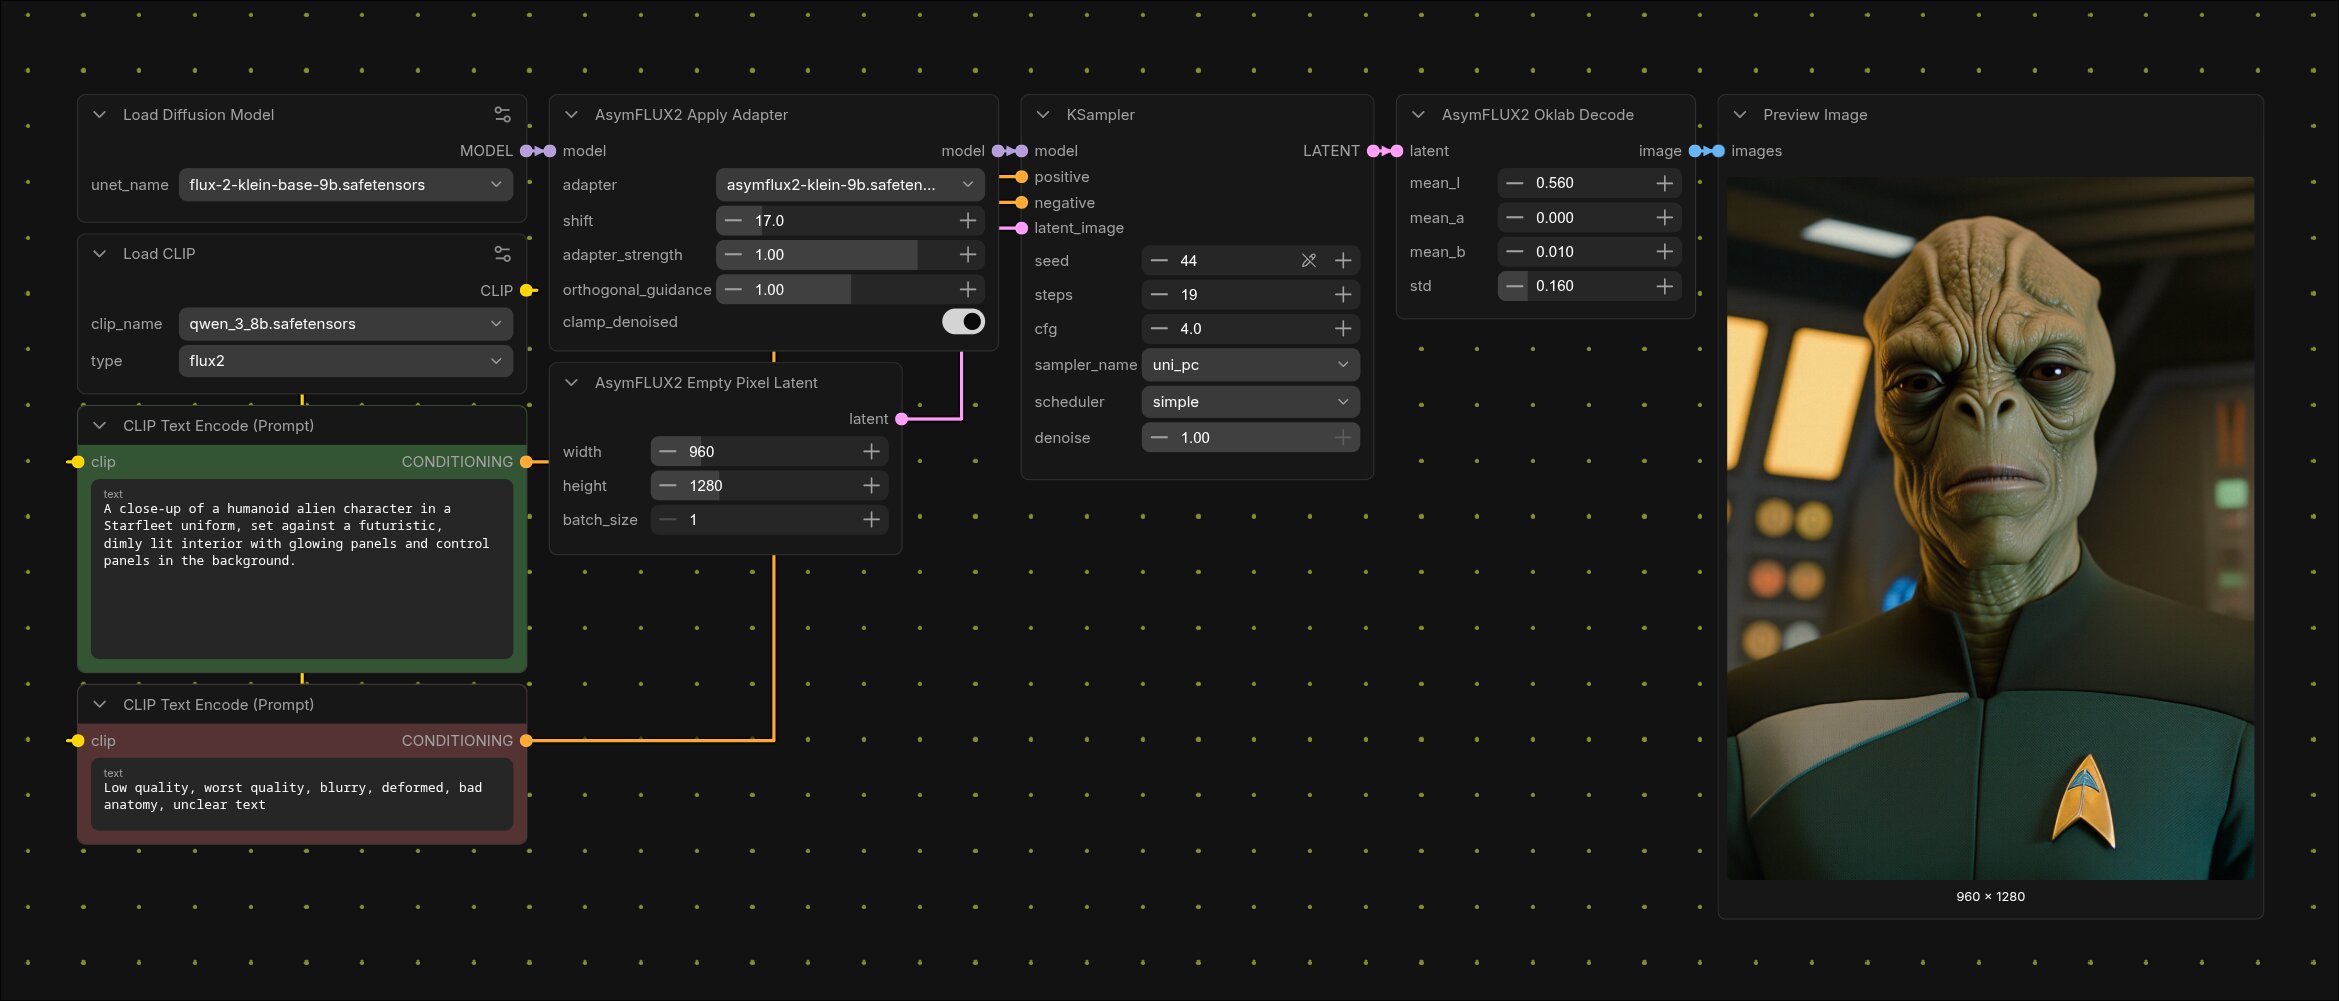2339x1001 pixels.
Task: Increment the seed value
Action: pyautogui.click(x=1343, y=261)
